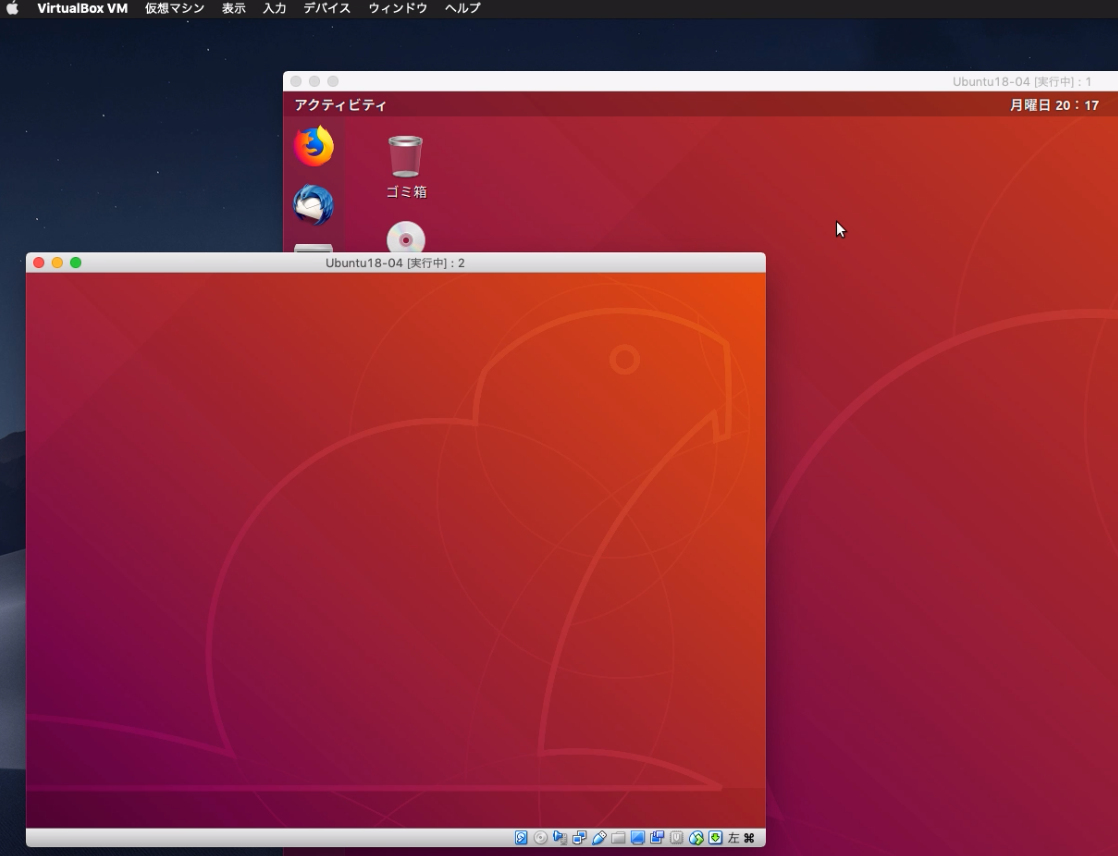Open the 仮想マシン menu
1118x856 pixels.
(175, 9)
